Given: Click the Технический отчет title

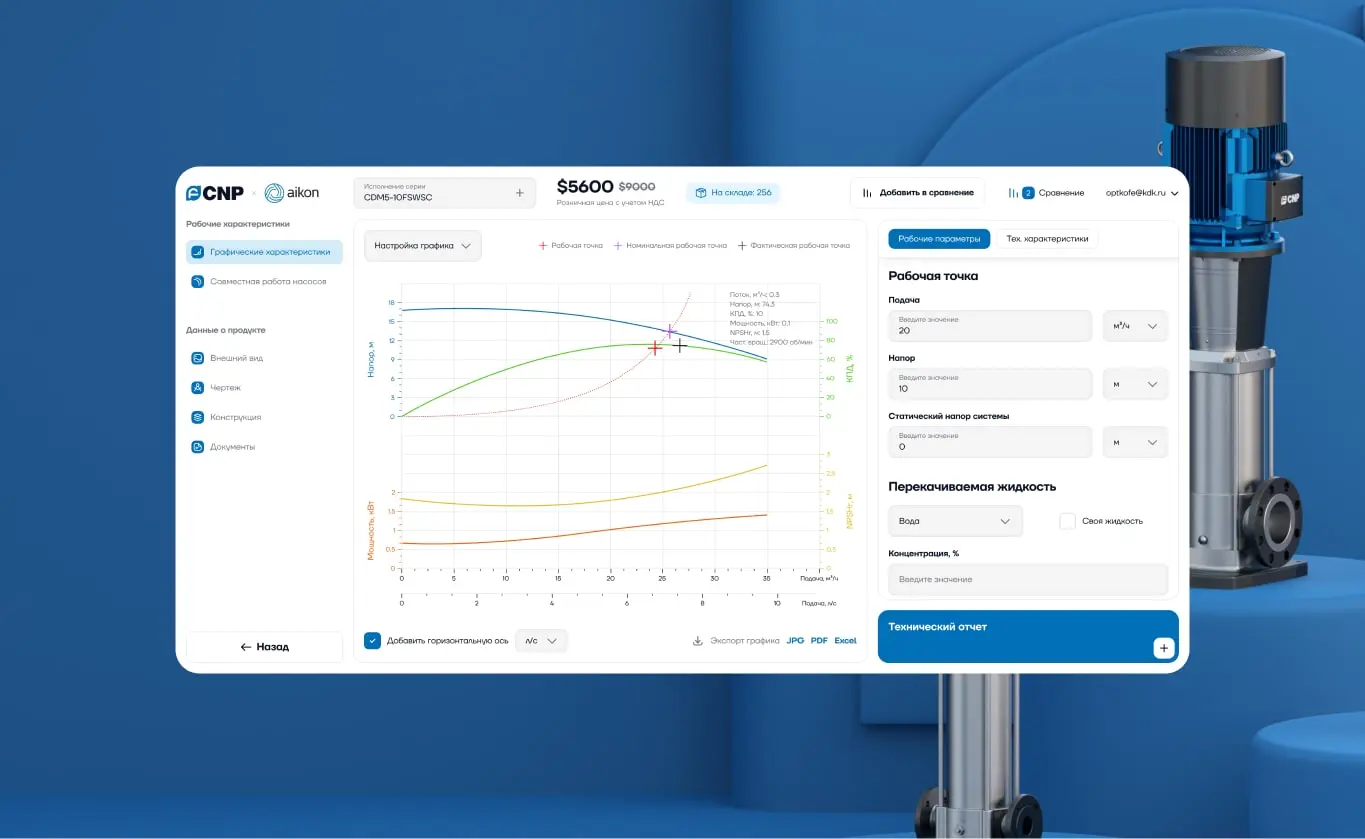Looking at the screenshot, I should (x=938, y=627).
